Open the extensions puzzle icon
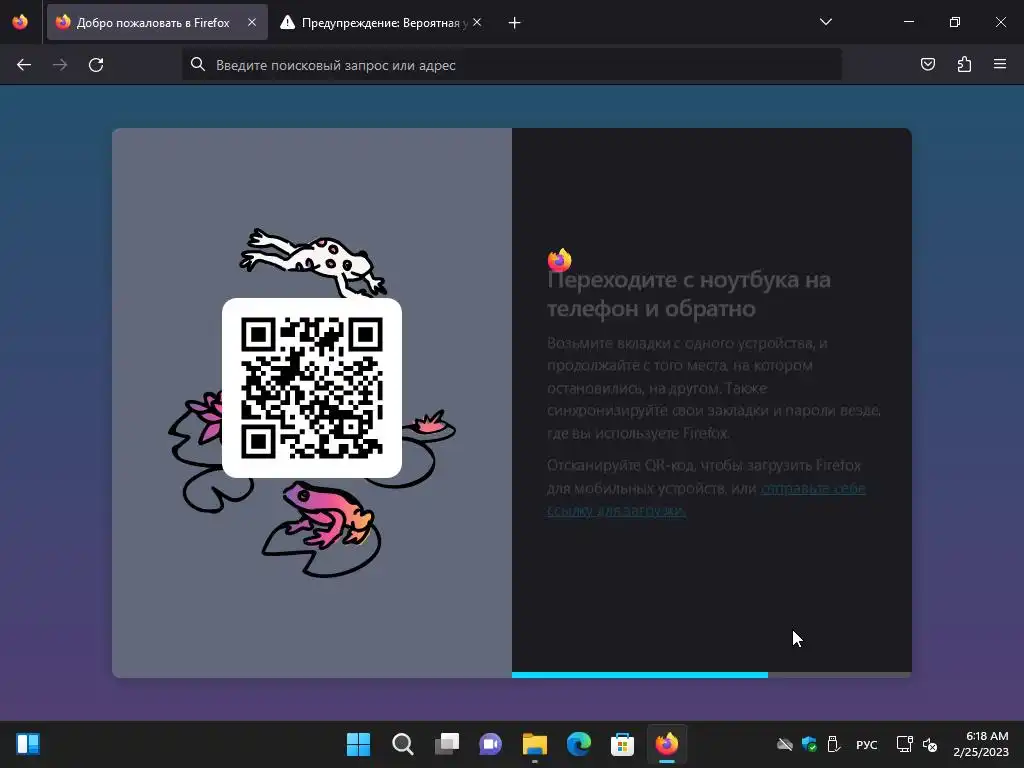The height and width of the screenshot is (768, 1024). (x=964, y=64)
